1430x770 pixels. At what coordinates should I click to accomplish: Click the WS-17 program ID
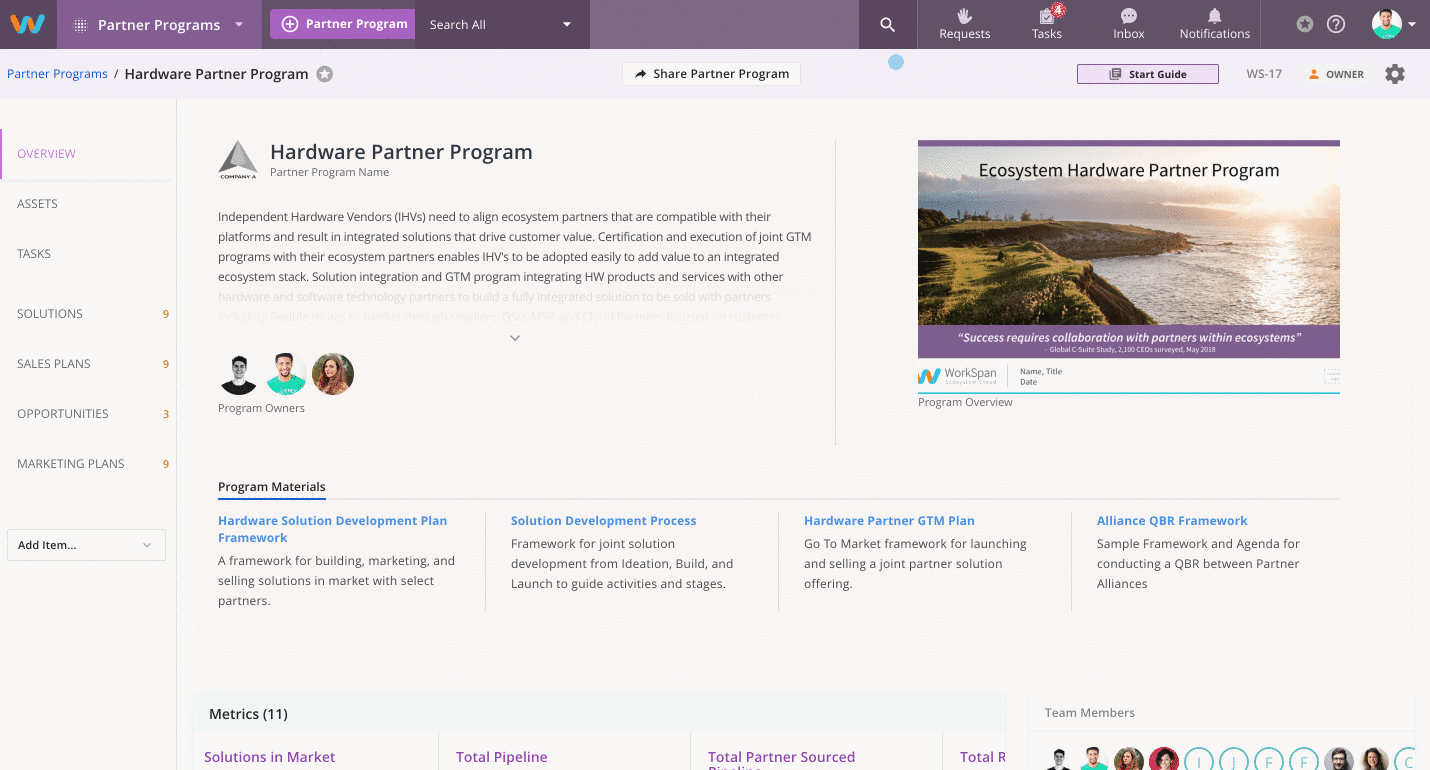tap(1264, 74)
